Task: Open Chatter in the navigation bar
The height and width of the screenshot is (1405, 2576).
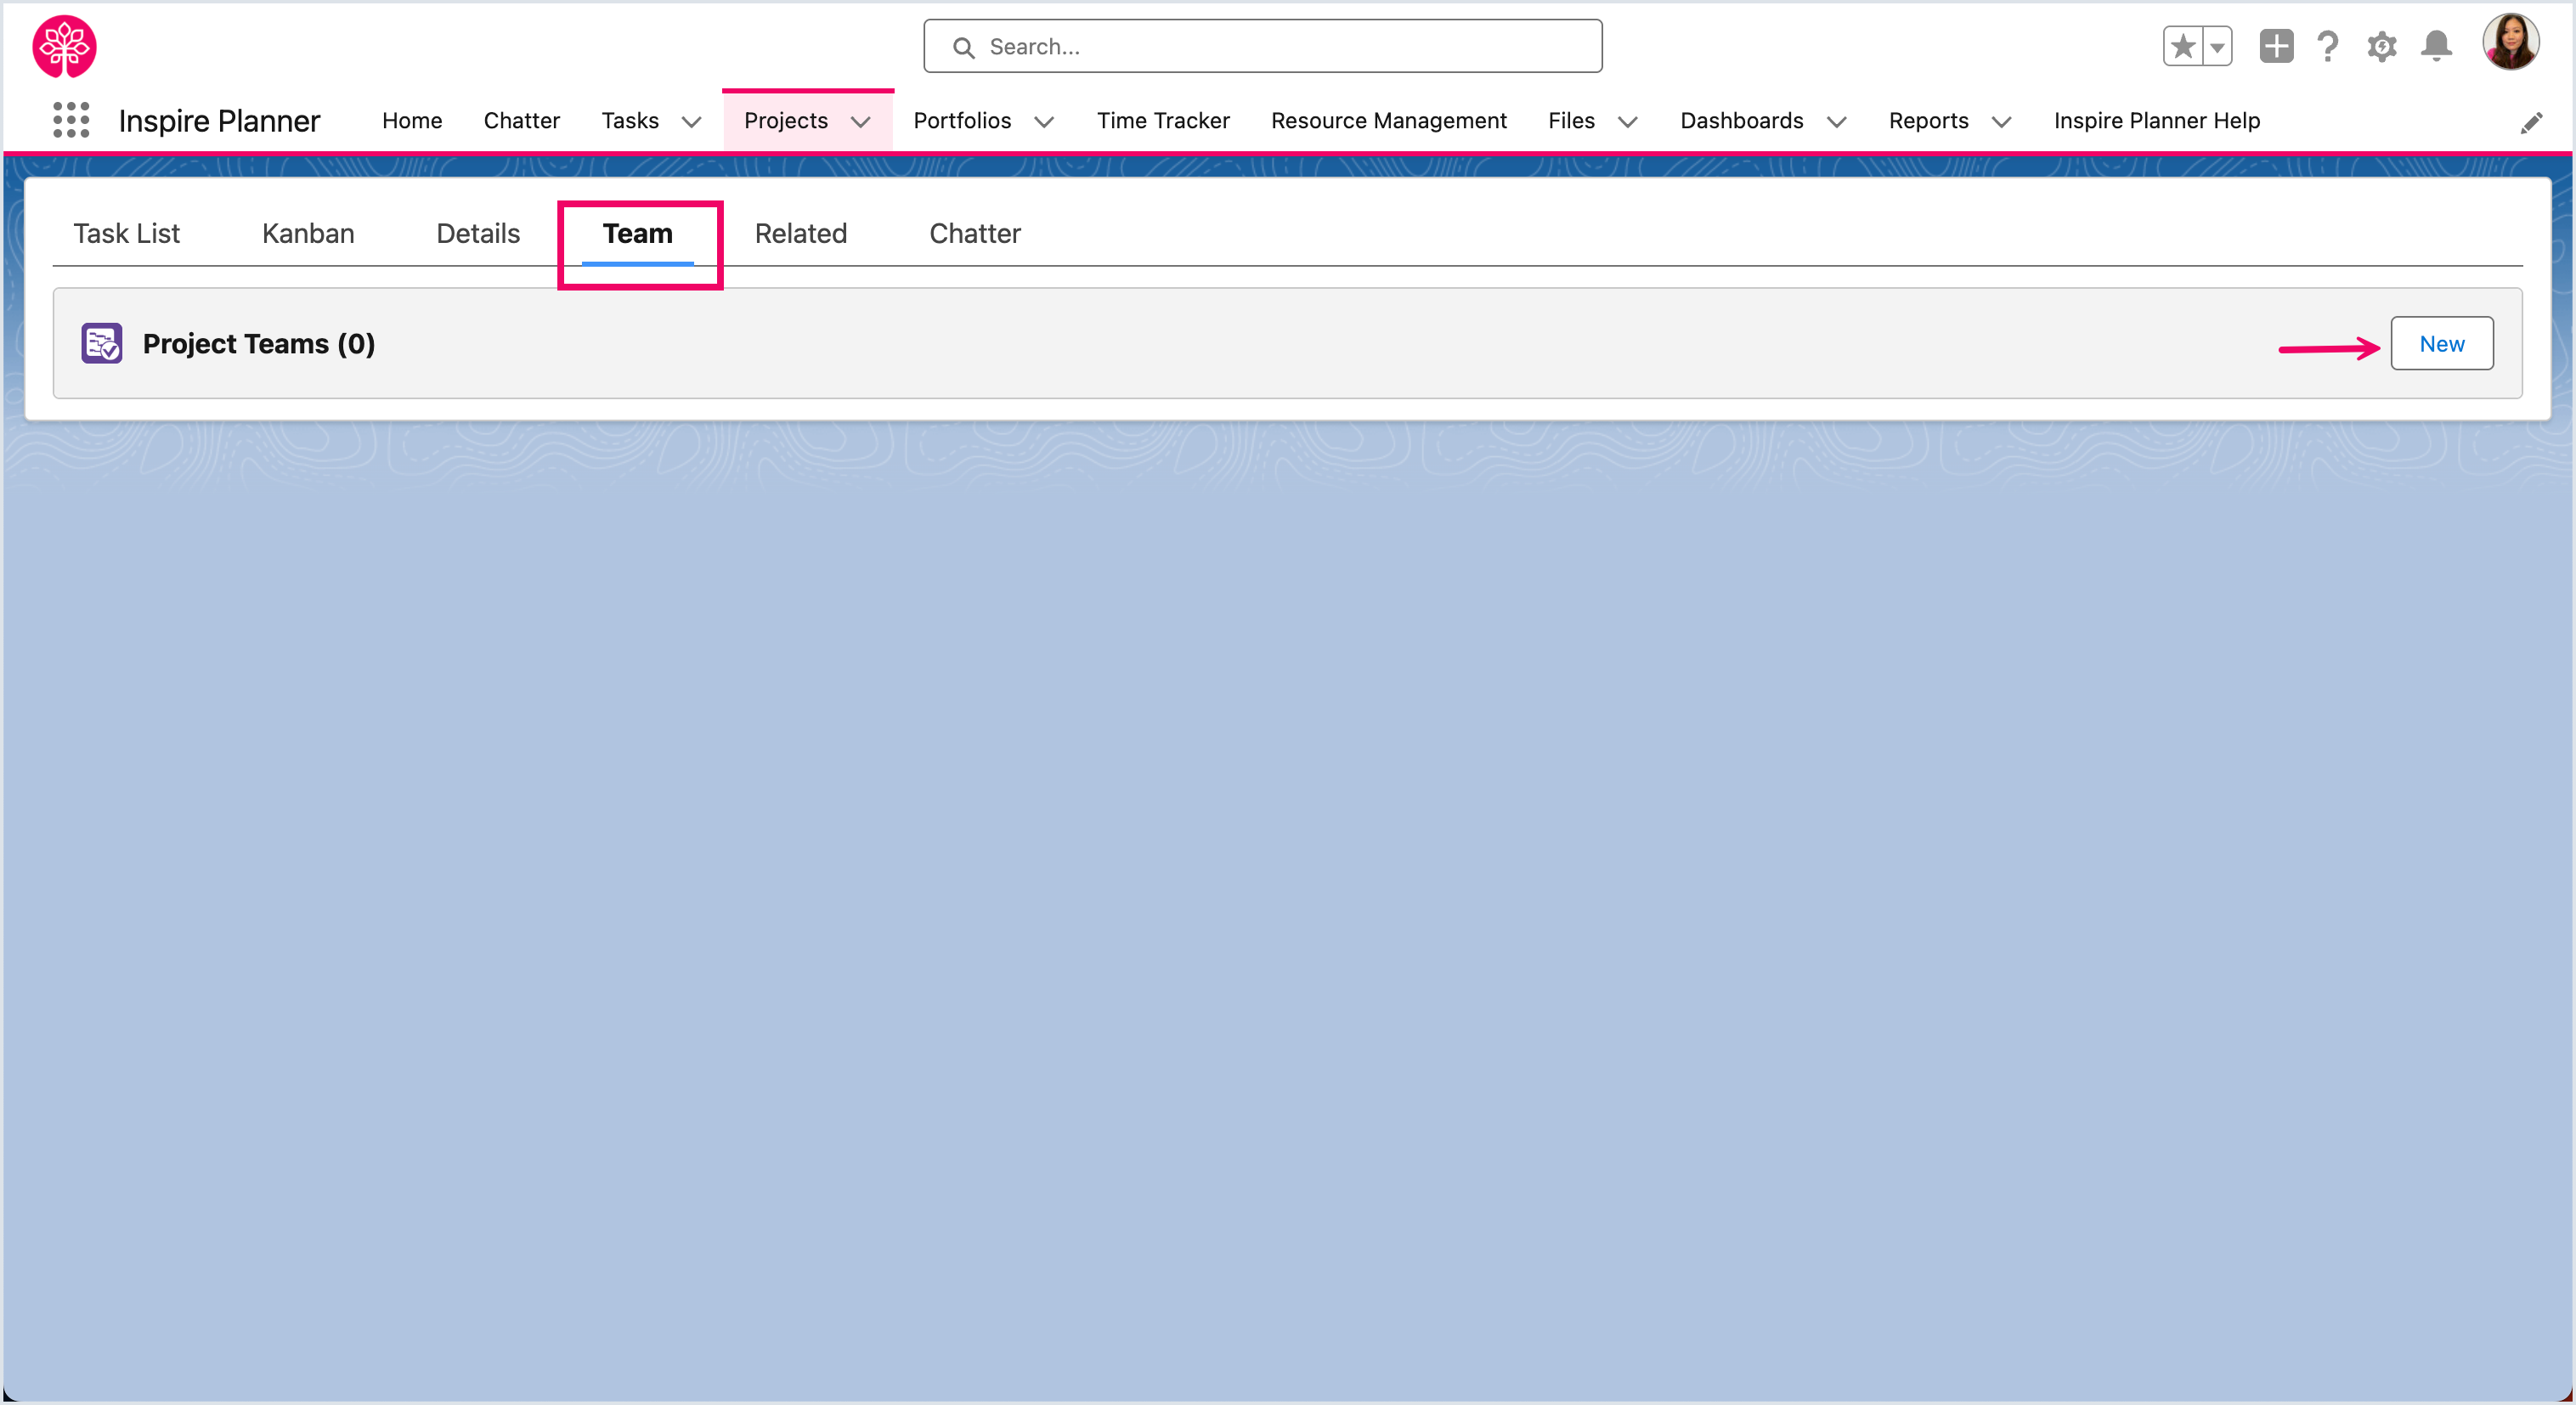Action: click(x=521, y=120)
